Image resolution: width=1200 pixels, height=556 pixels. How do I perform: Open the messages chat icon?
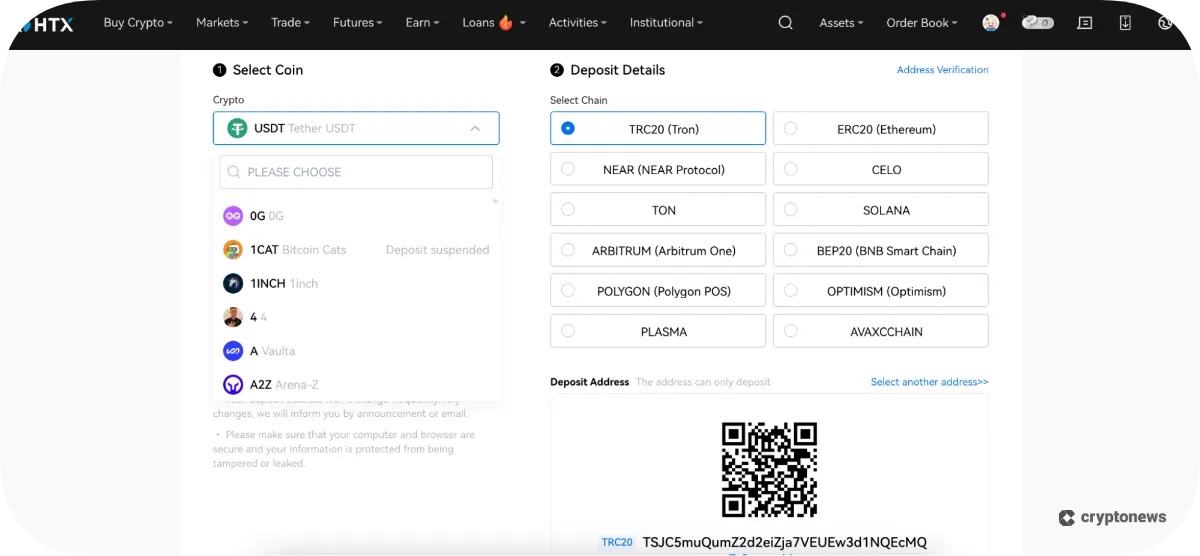(1085, 23)
